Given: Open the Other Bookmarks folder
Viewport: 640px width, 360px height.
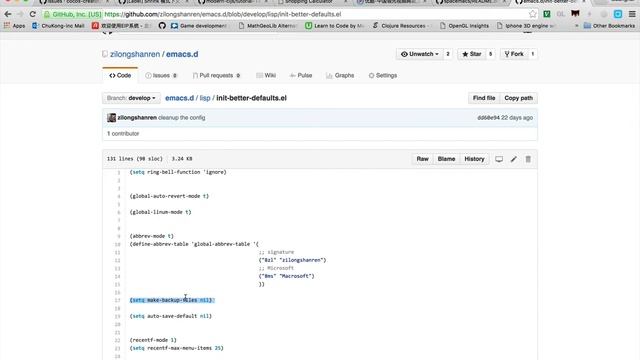Looking at the screenshot, I should click(x=609, y=26).
